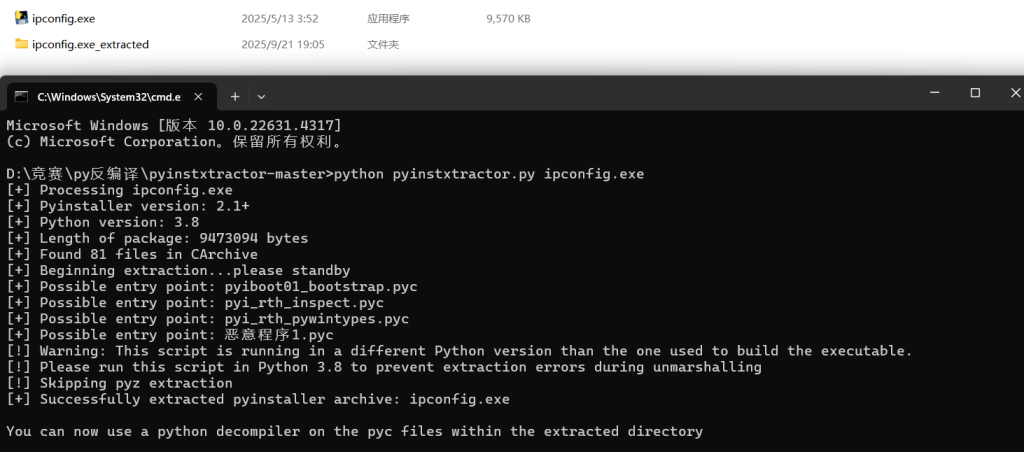Click the 文件夹 type cell
The image size is (1024, 452).
[383, 44]
